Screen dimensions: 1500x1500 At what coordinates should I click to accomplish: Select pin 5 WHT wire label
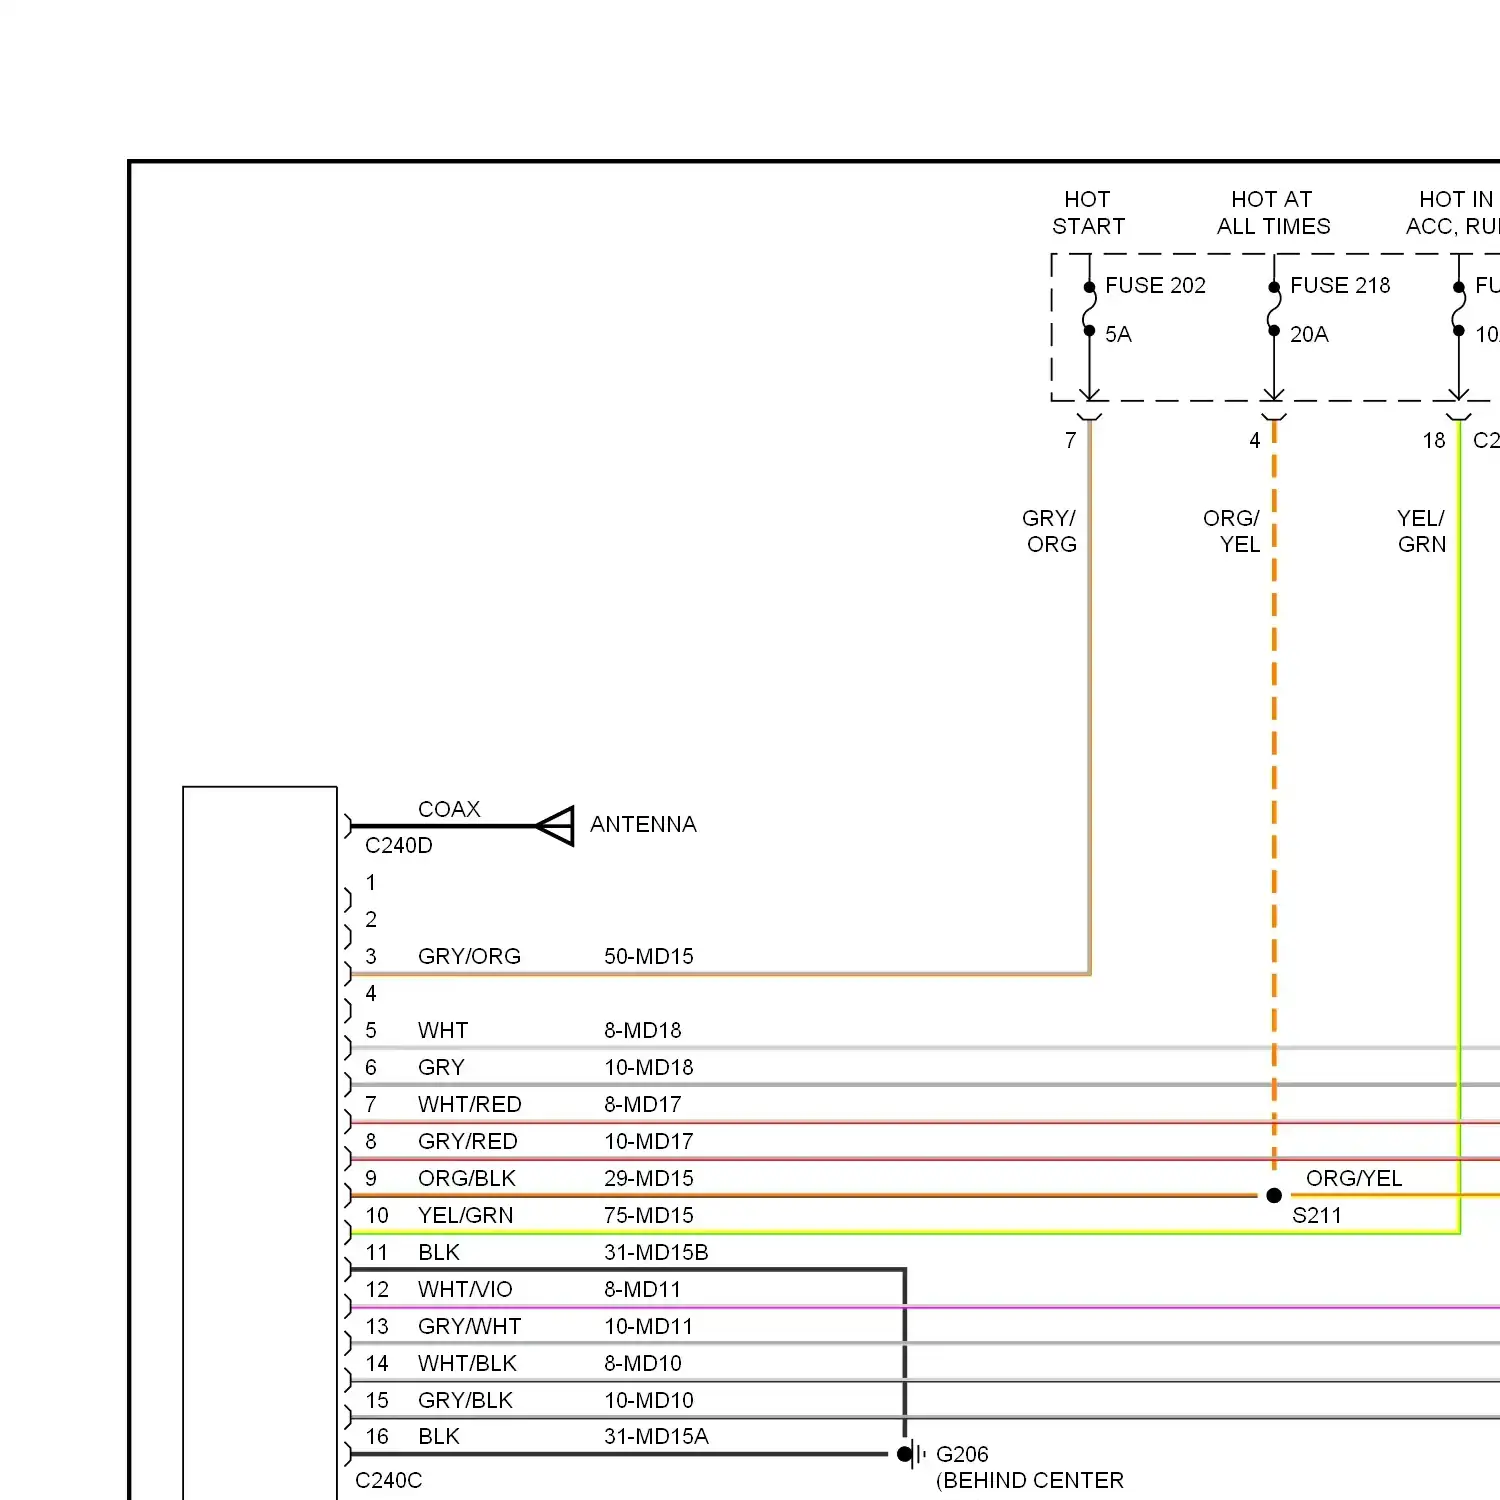pos(443,1030)
